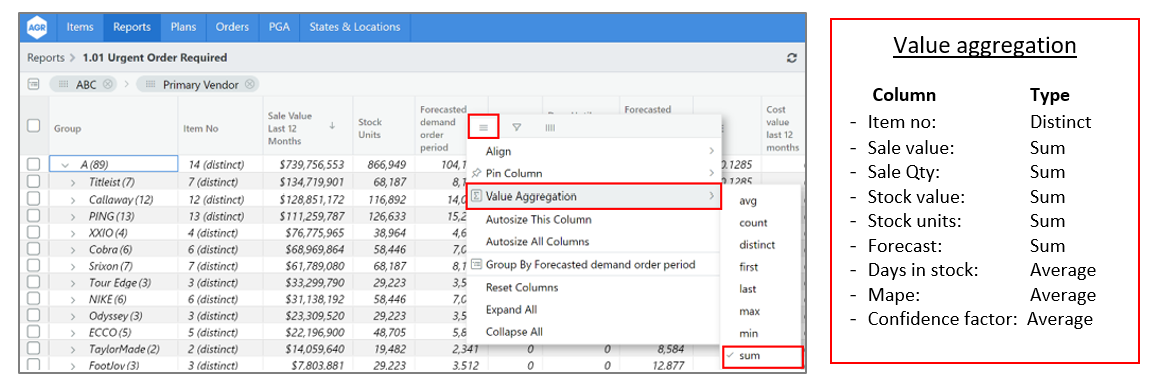
Task: Check the box for the Callaway row
Action: coord(33,199)
